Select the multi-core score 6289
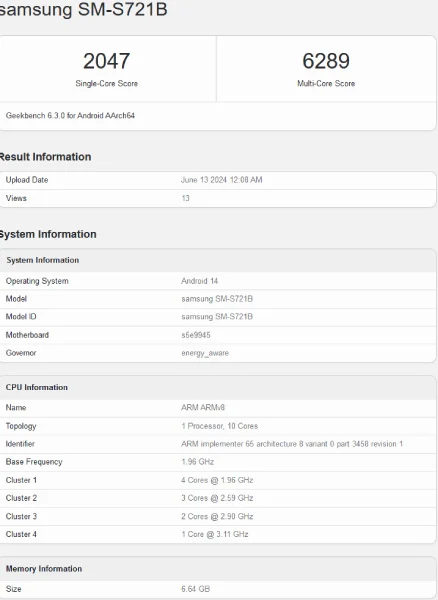The width and height of the screenshot is (438, 600). [x=326, y=61]
